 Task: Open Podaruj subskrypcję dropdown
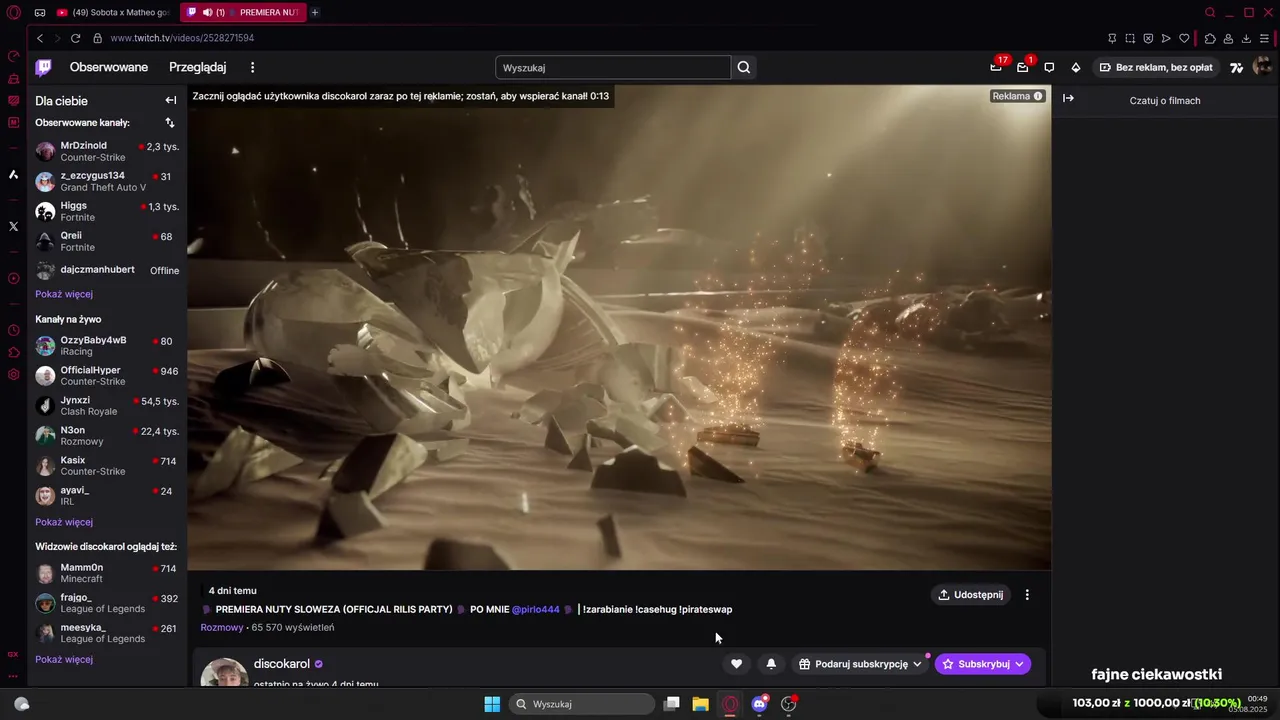coord(860,664)
